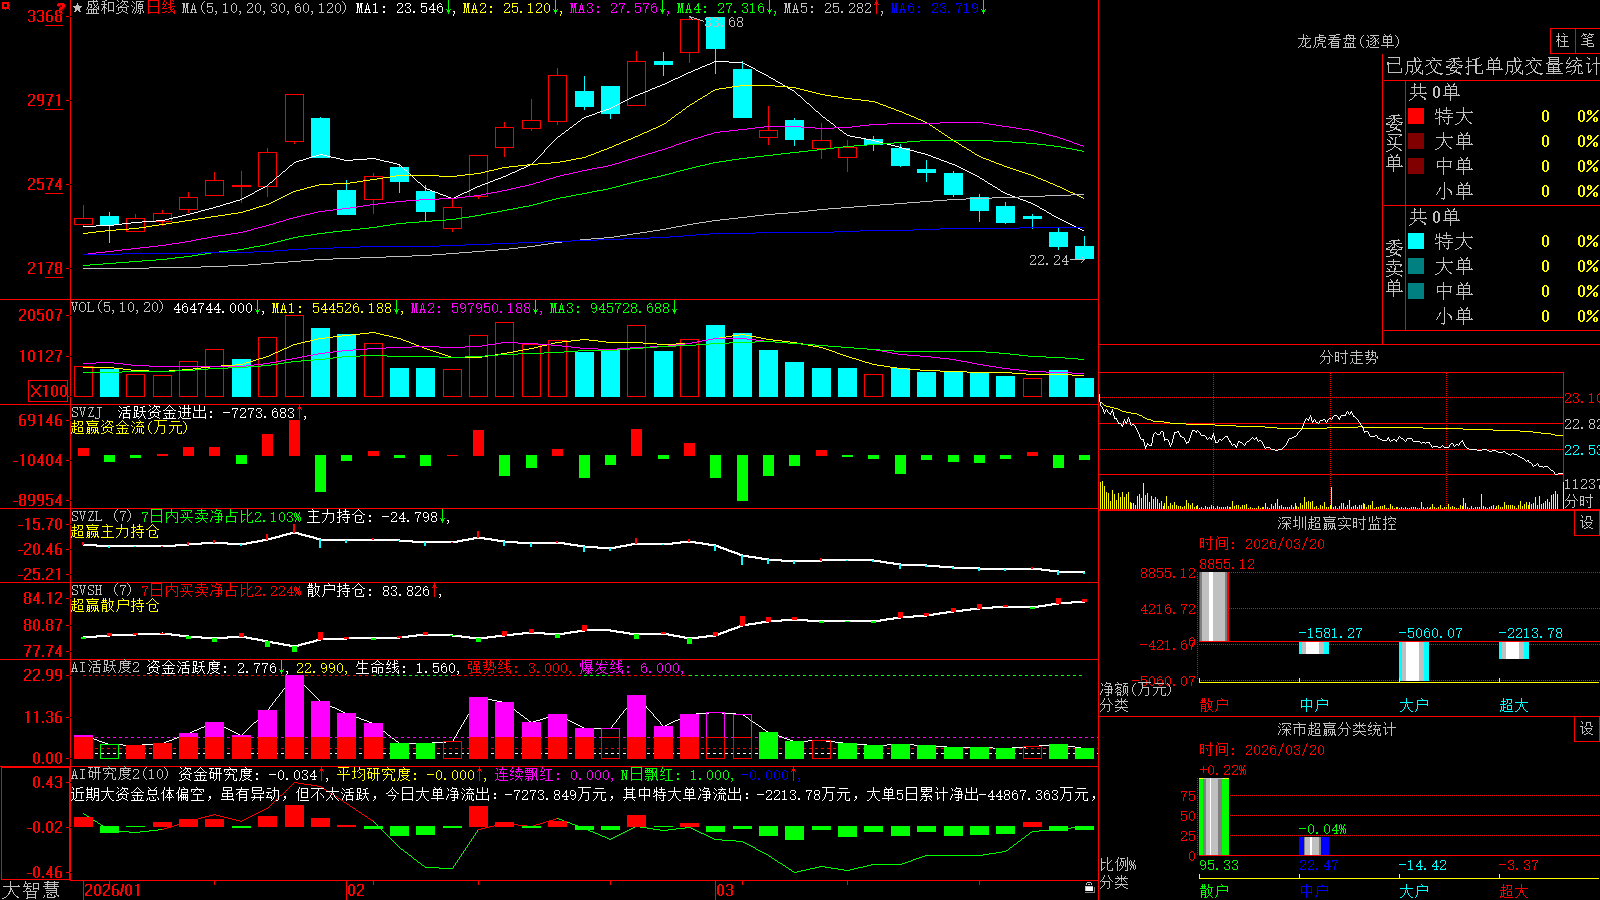Click the cyan 特大 sell-order swatch

click(1416, 241)
